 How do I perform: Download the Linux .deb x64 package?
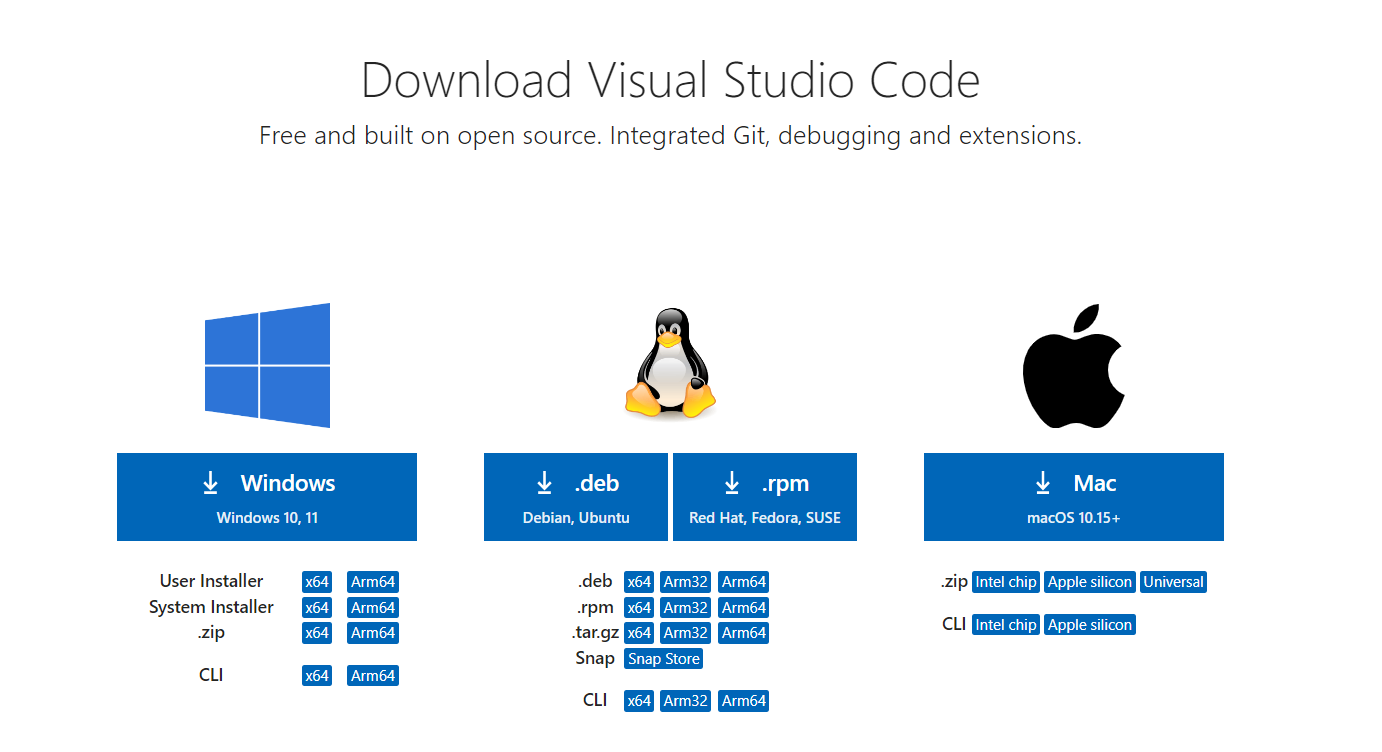[x=639, y=582]
